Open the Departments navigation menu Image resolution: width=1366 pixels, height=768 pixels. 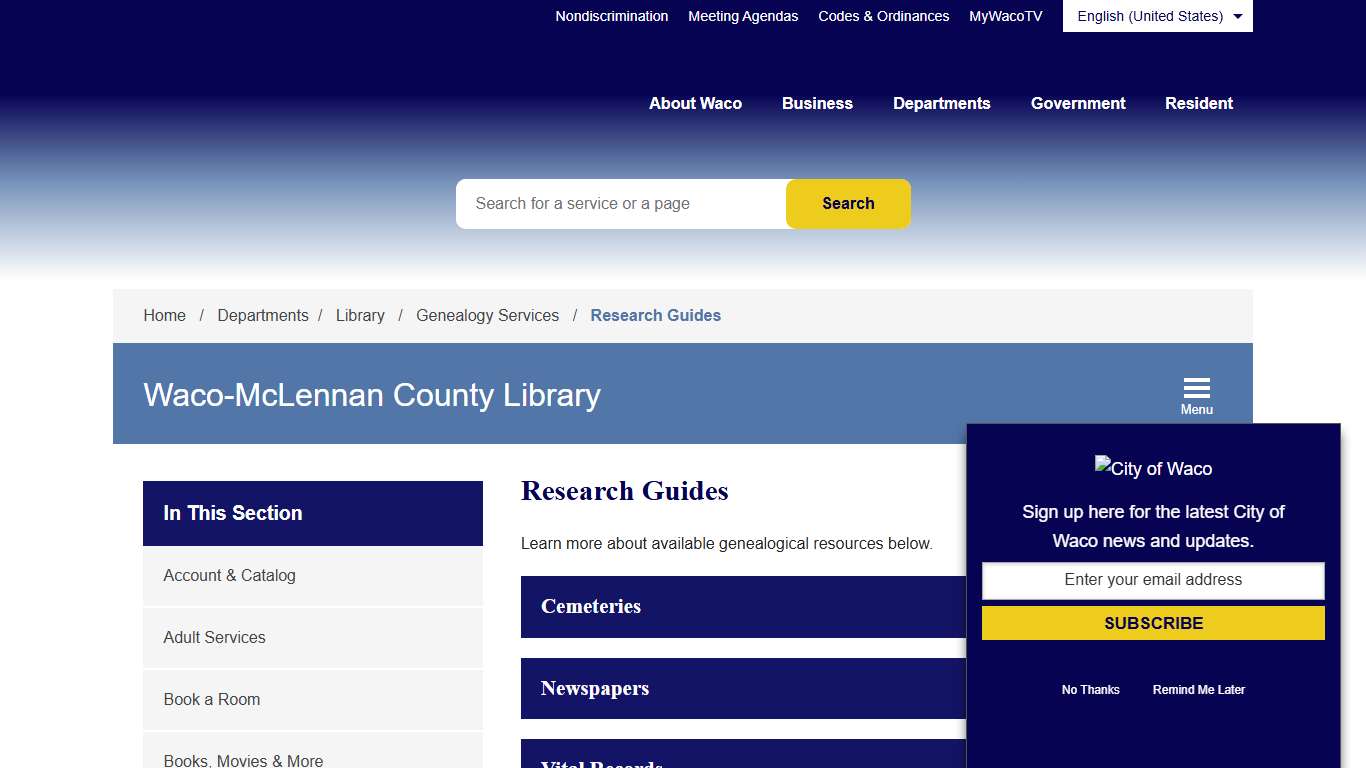point(941,103)
